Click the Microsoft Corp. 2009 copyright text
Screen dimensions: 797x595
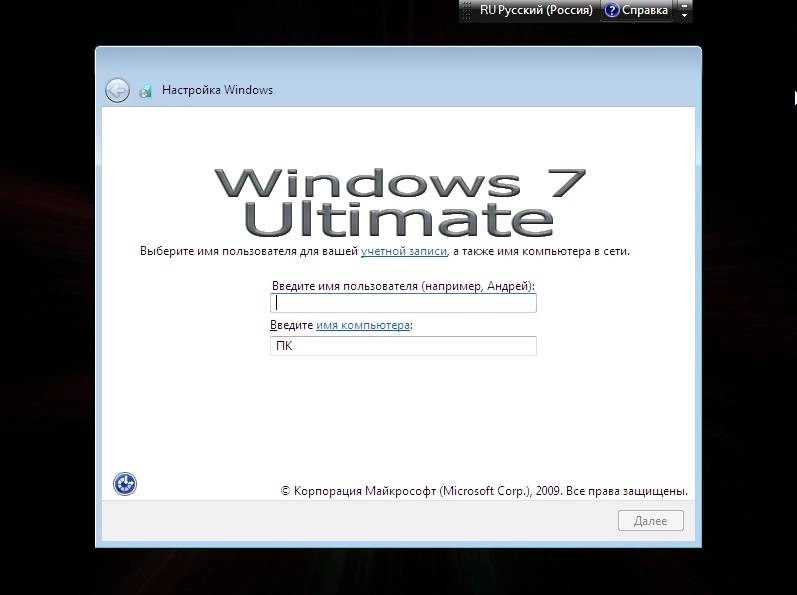click(x=484, y=491)
